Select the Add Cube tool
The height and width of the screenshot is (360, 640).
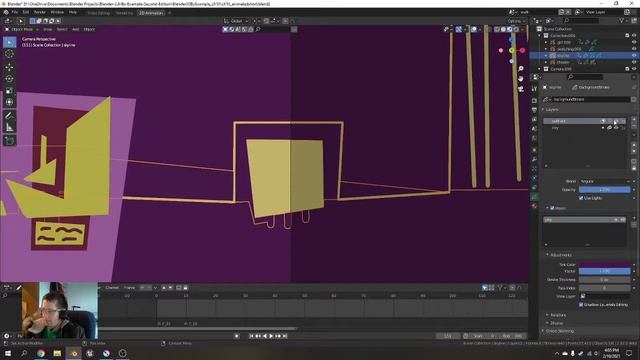[9, 141]
